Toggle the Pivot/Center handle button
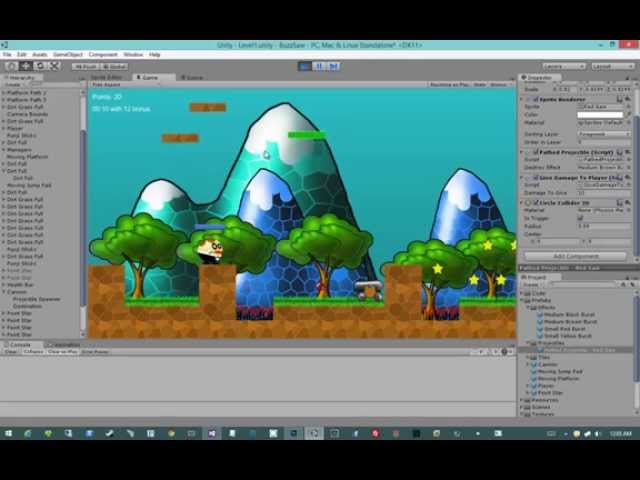This screenshot has width=640, height=480. 85,67
